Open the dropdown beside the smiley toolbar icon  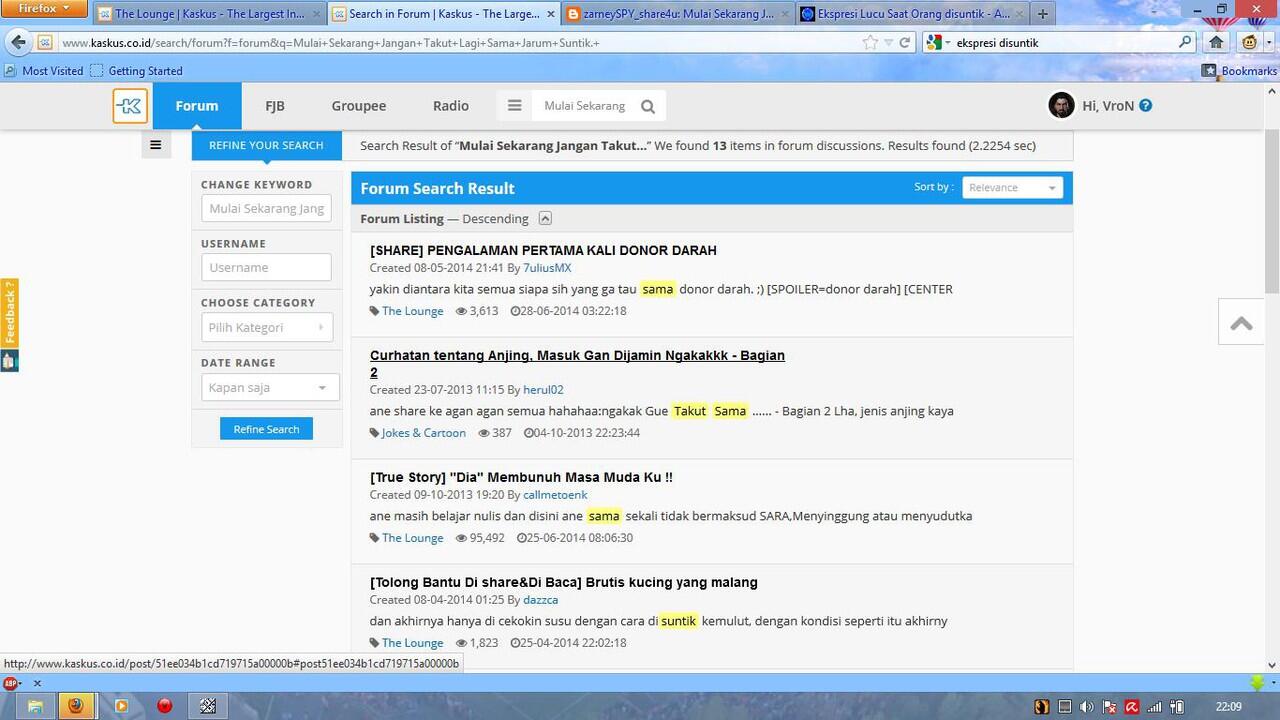[1269, 42]
